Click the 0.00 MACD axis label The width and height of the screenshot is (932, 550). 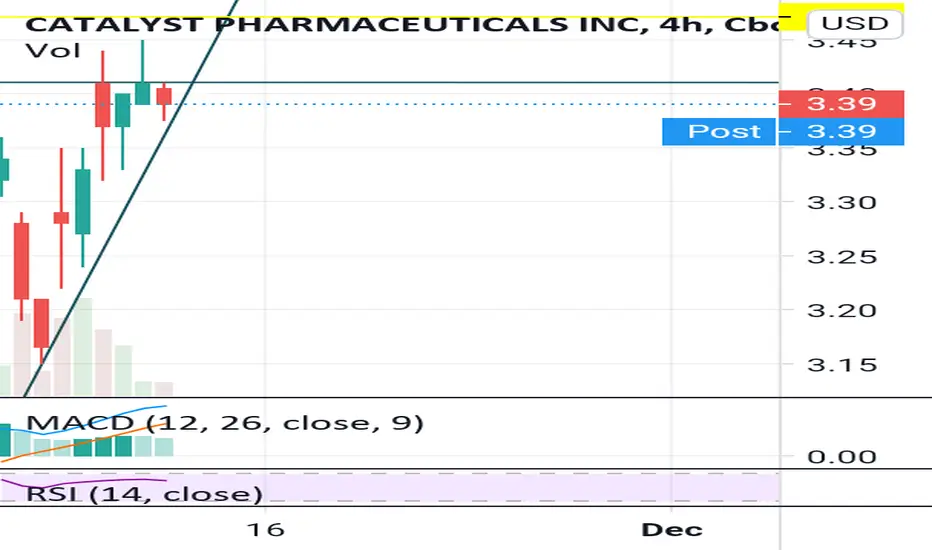click(841, 457)
